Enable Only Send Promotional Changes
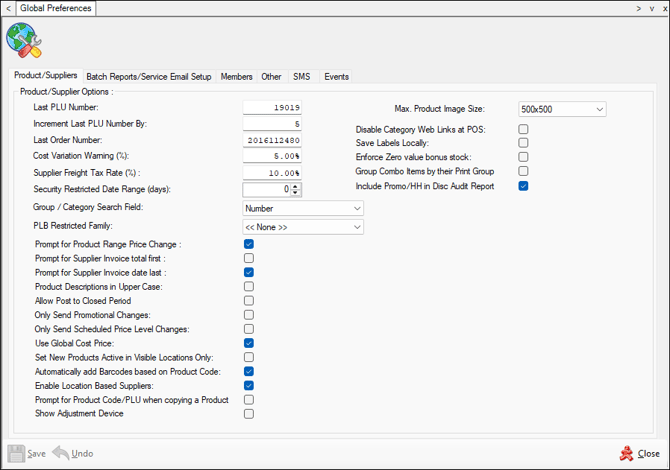This screenshot has width=670, height=470. point(249,315)
